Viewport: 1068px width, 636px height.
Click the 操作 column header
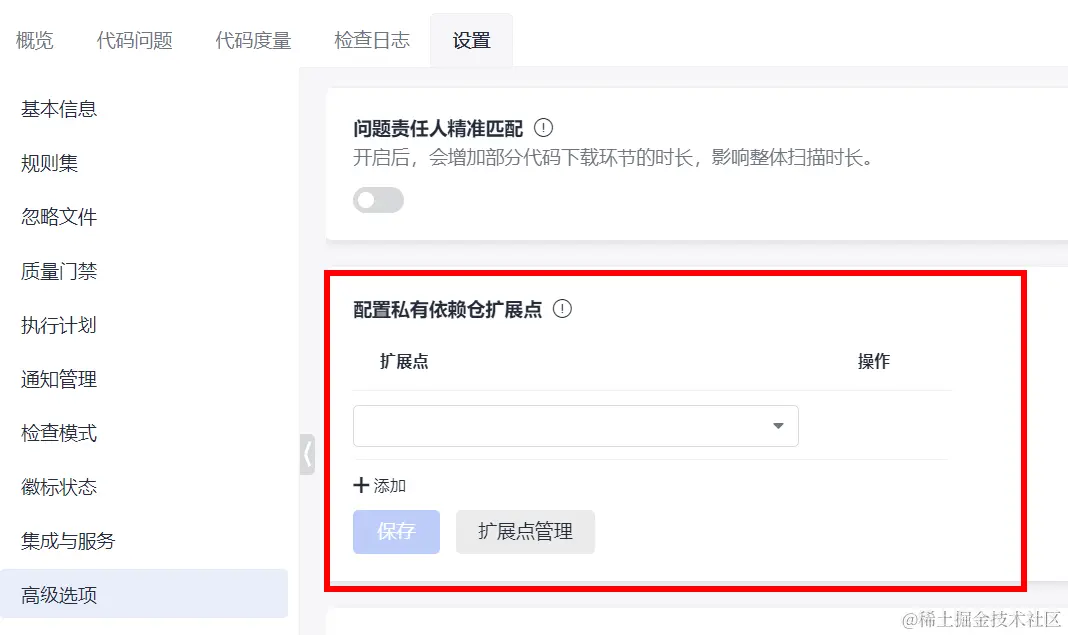874,362
